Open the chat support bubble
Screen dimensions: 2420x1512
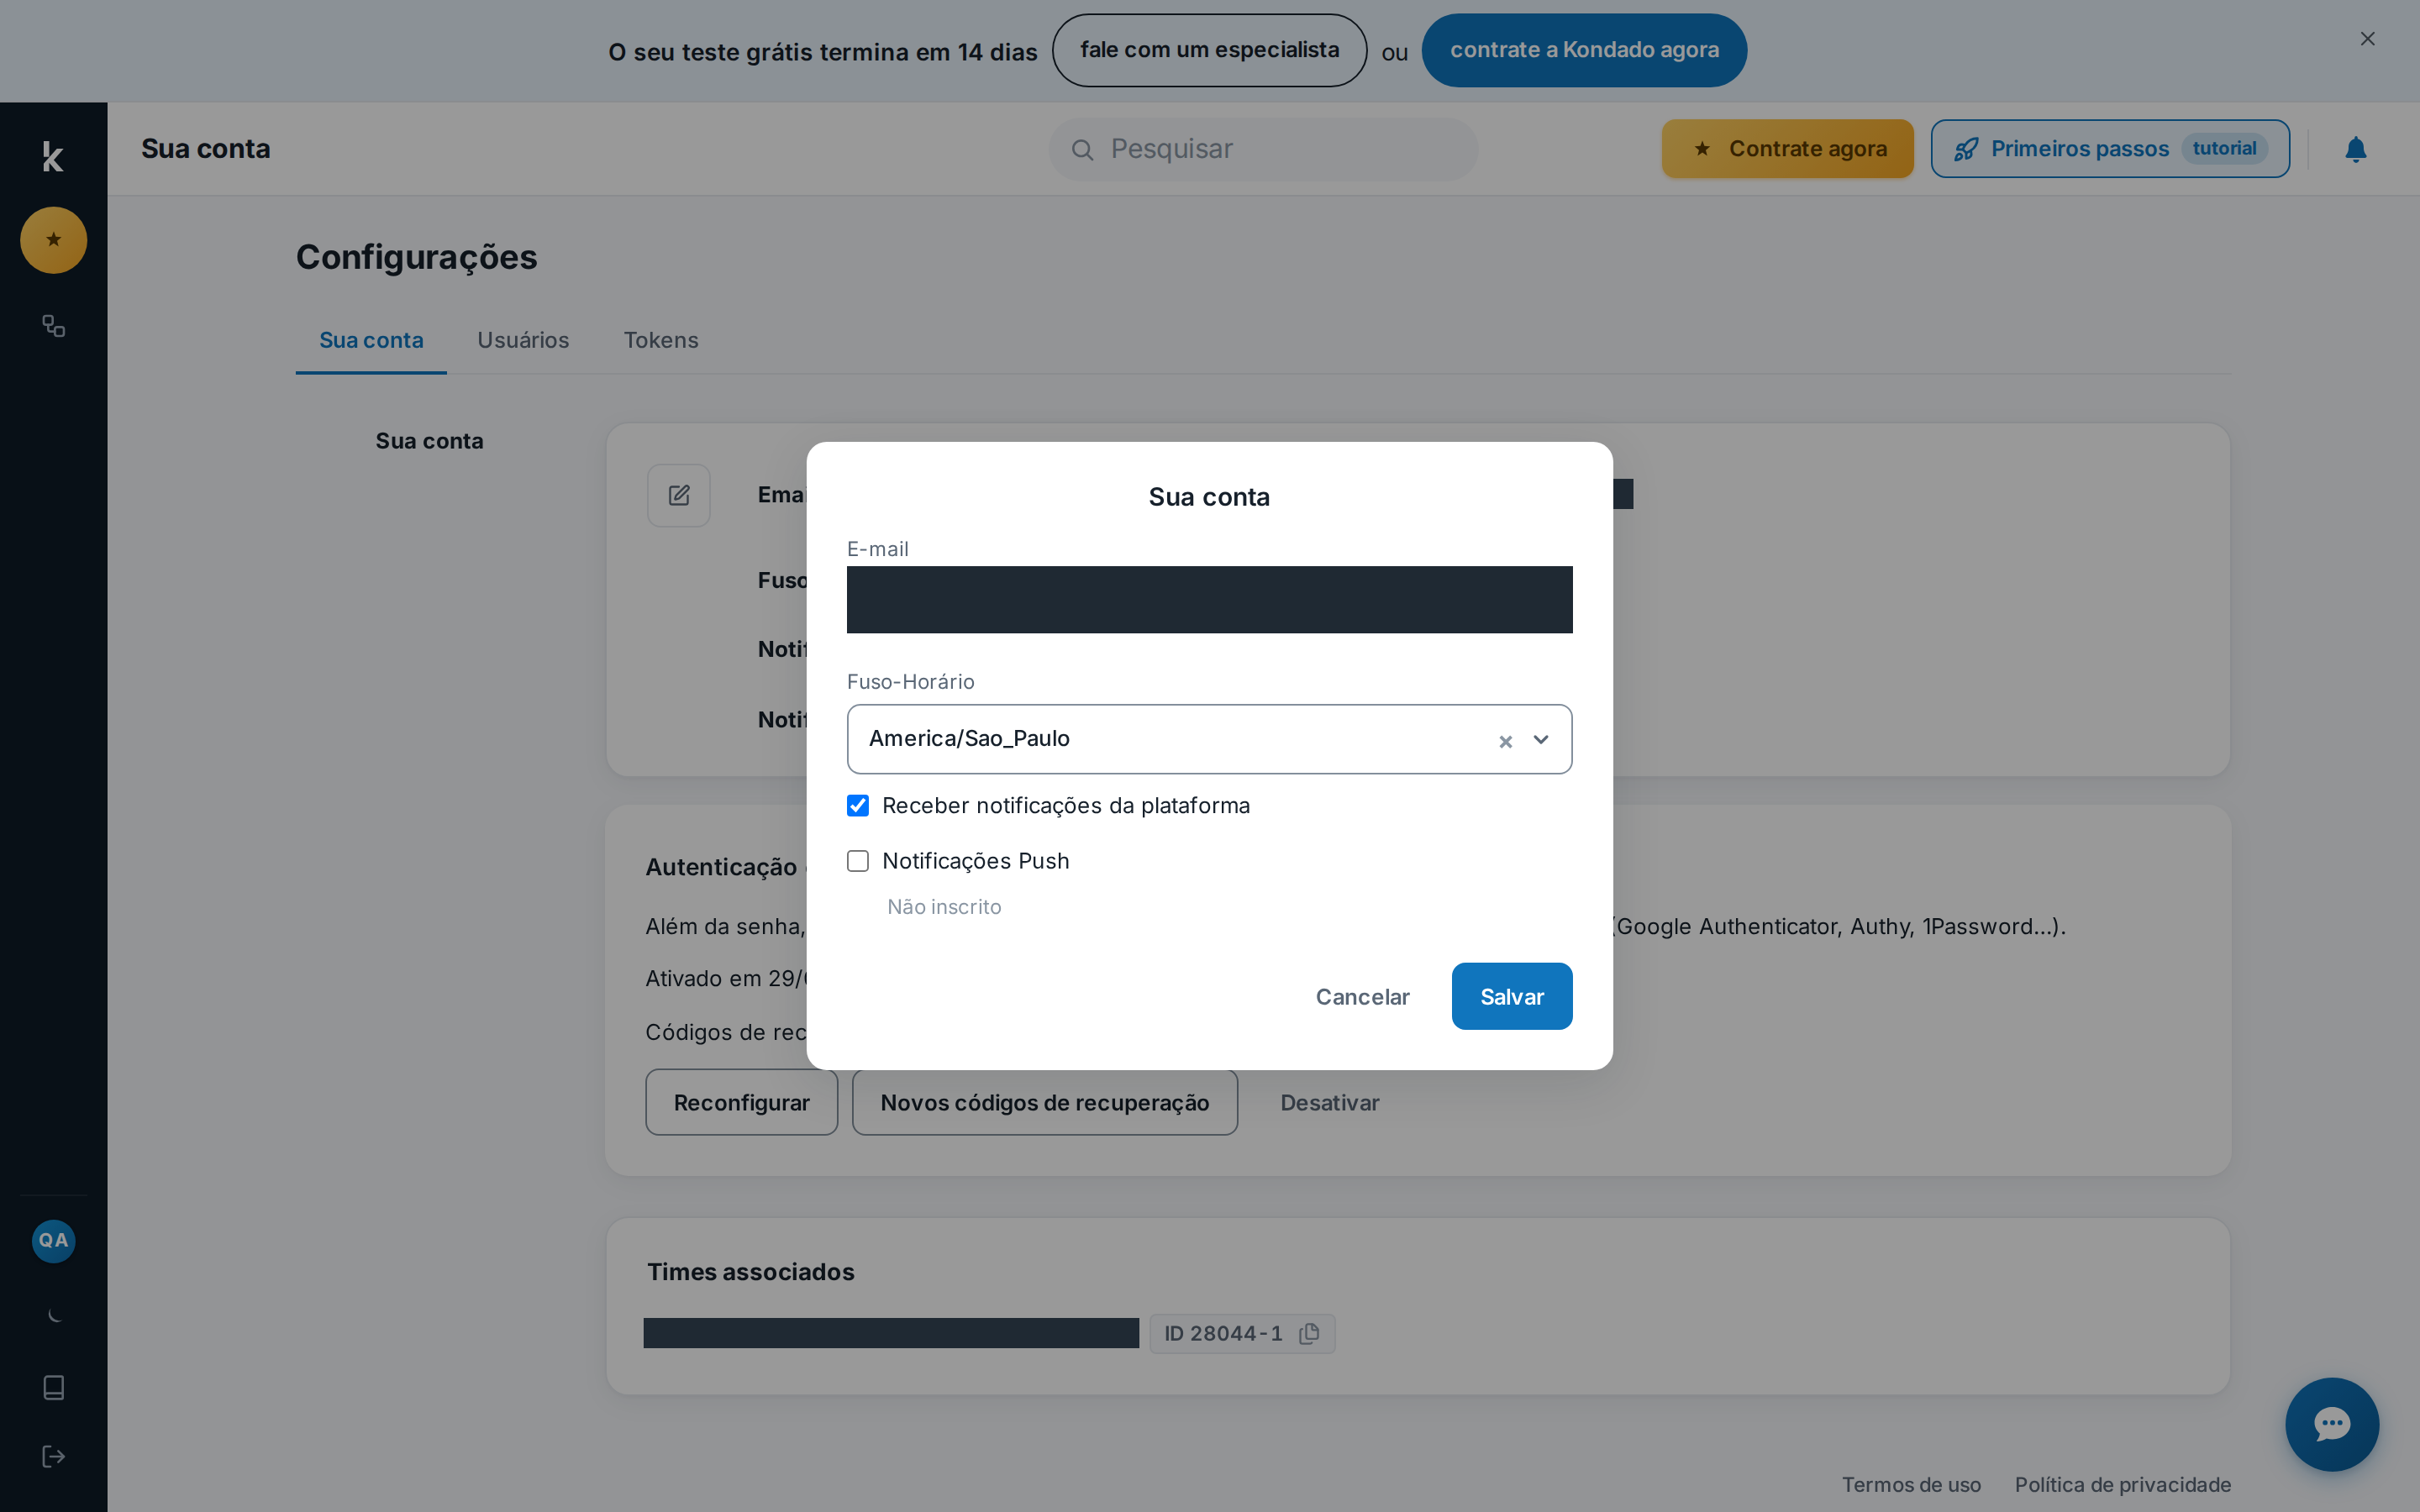[2332, 1424]
